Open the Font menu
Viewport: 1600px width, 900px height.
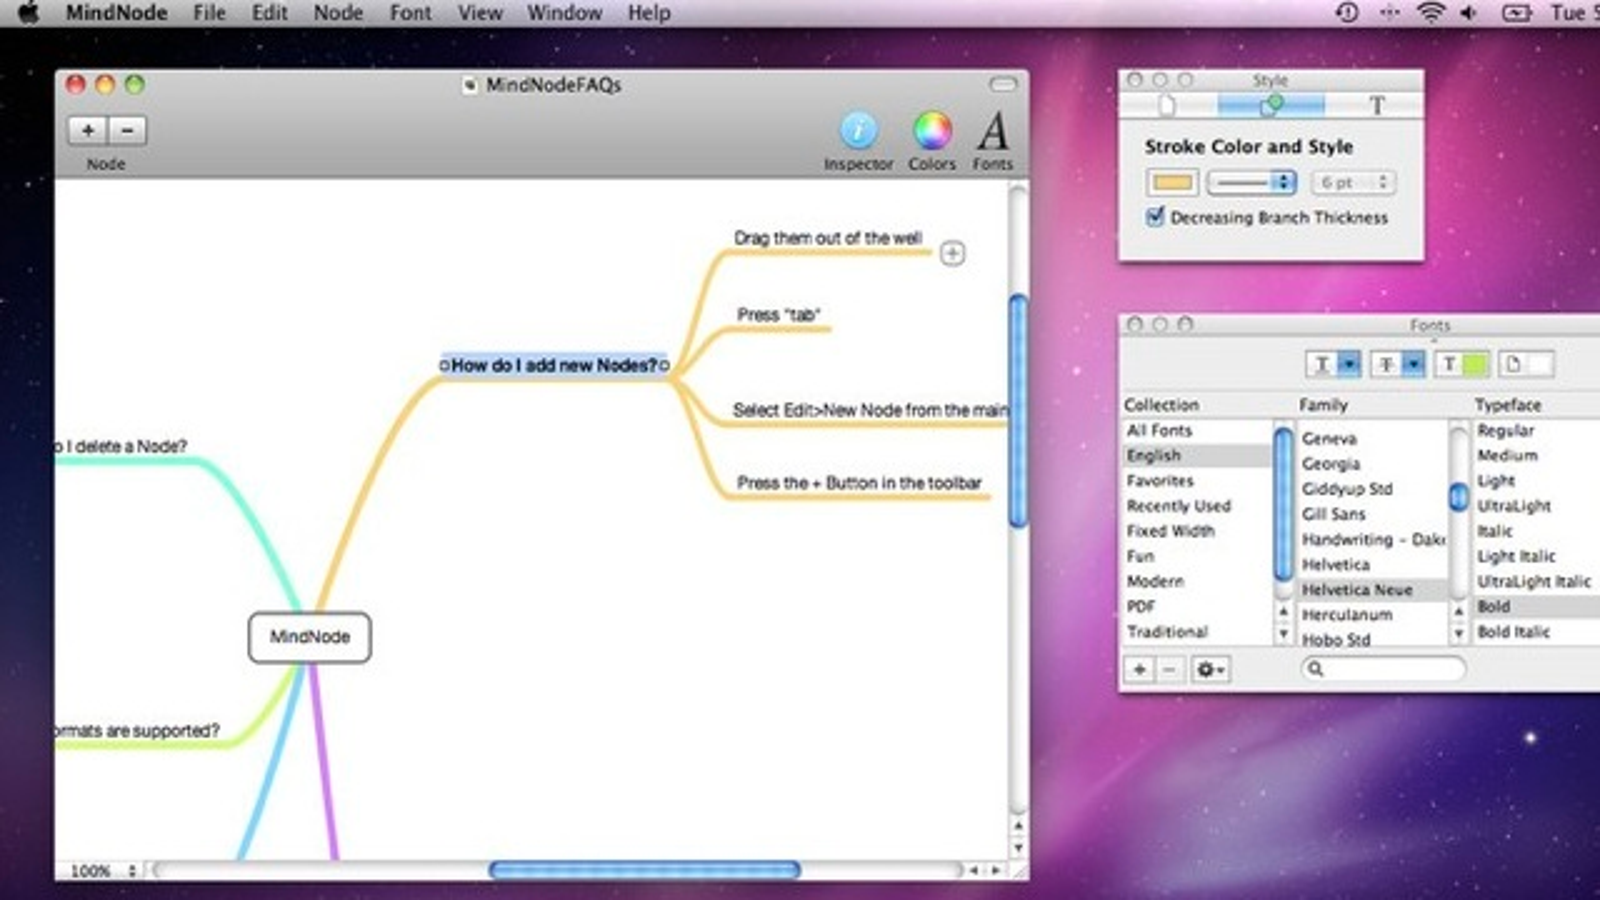410,13
